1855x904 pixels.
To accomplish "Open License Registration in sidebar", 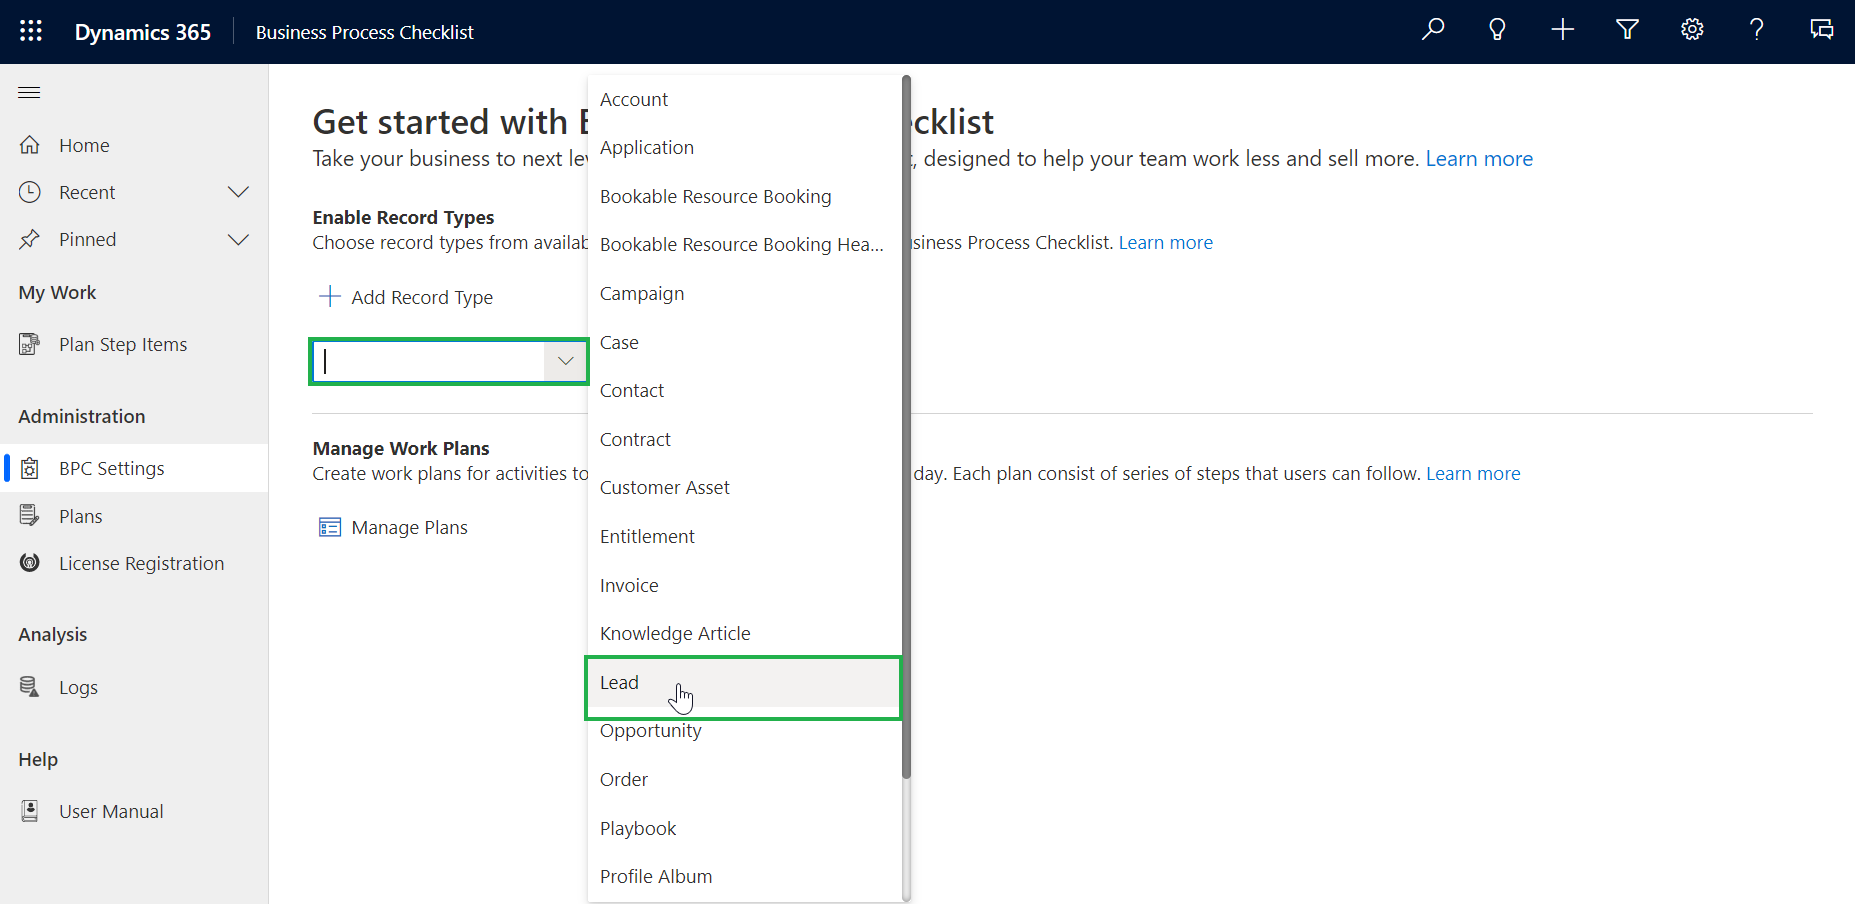I will click(134, 563).
